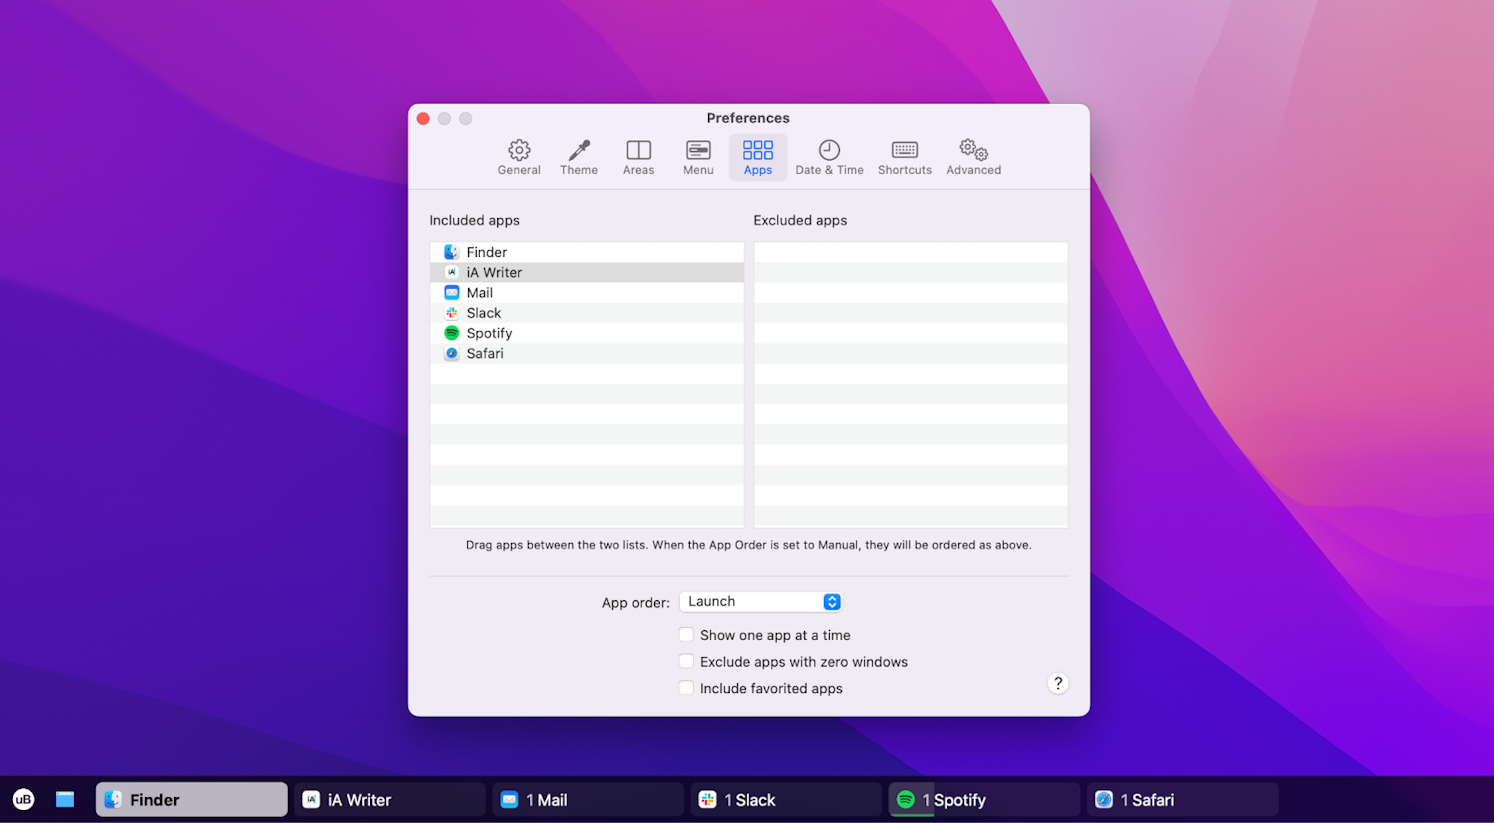Screen dimensions: 1494x823
Task: Click the help question mark button
Action: pyautogui.click(x=1058, y=683)
